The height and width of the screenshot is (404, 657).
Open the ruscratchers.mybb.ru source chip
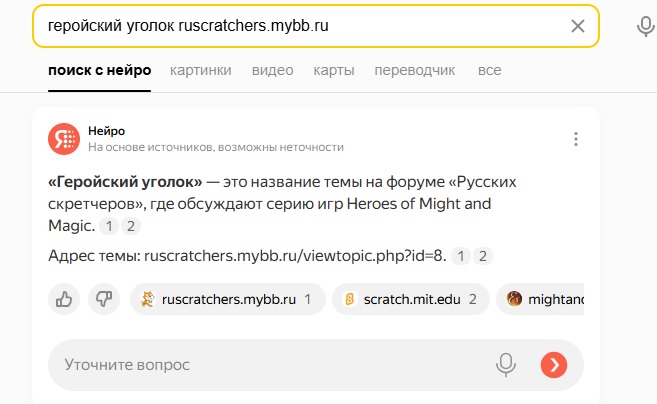228,299
